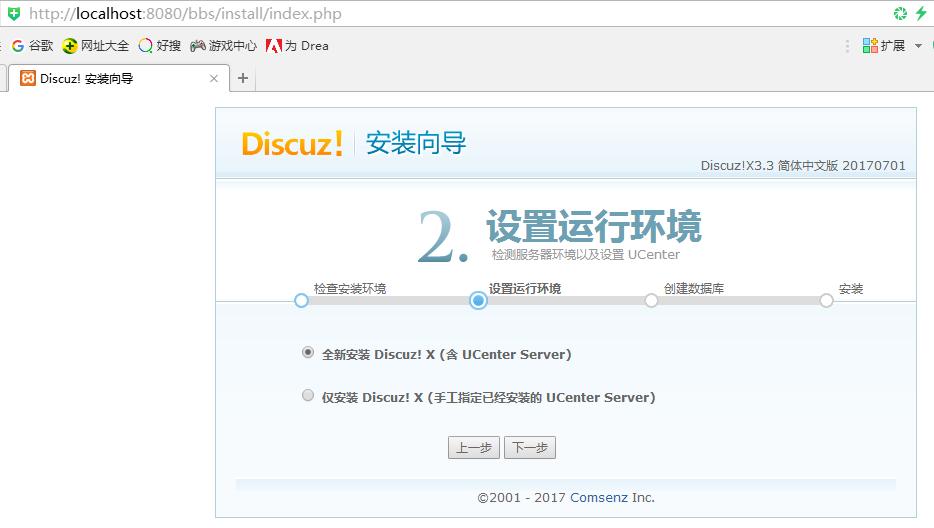Click the 检查安装环境 step marker
Image resolution: width=934 pixels, height=528 pixels.
pyautogui.click(x=301, y=300)
